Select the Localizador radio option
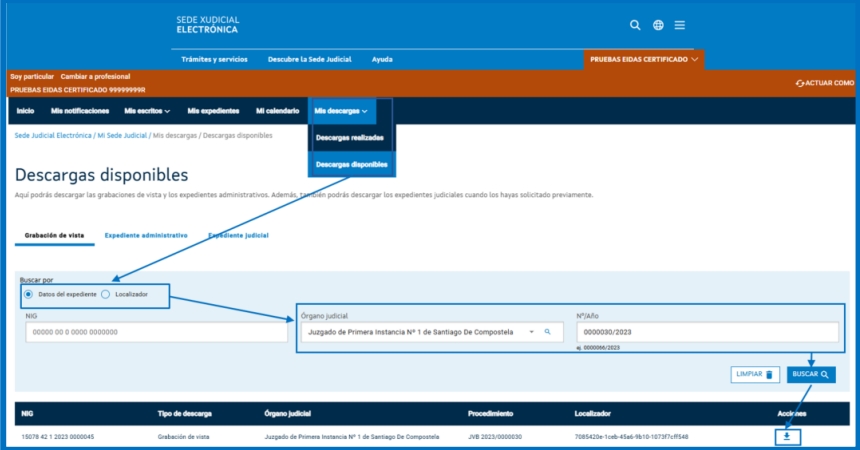The width and height of the screenshot is (860, 450). [x=106, y=294]
